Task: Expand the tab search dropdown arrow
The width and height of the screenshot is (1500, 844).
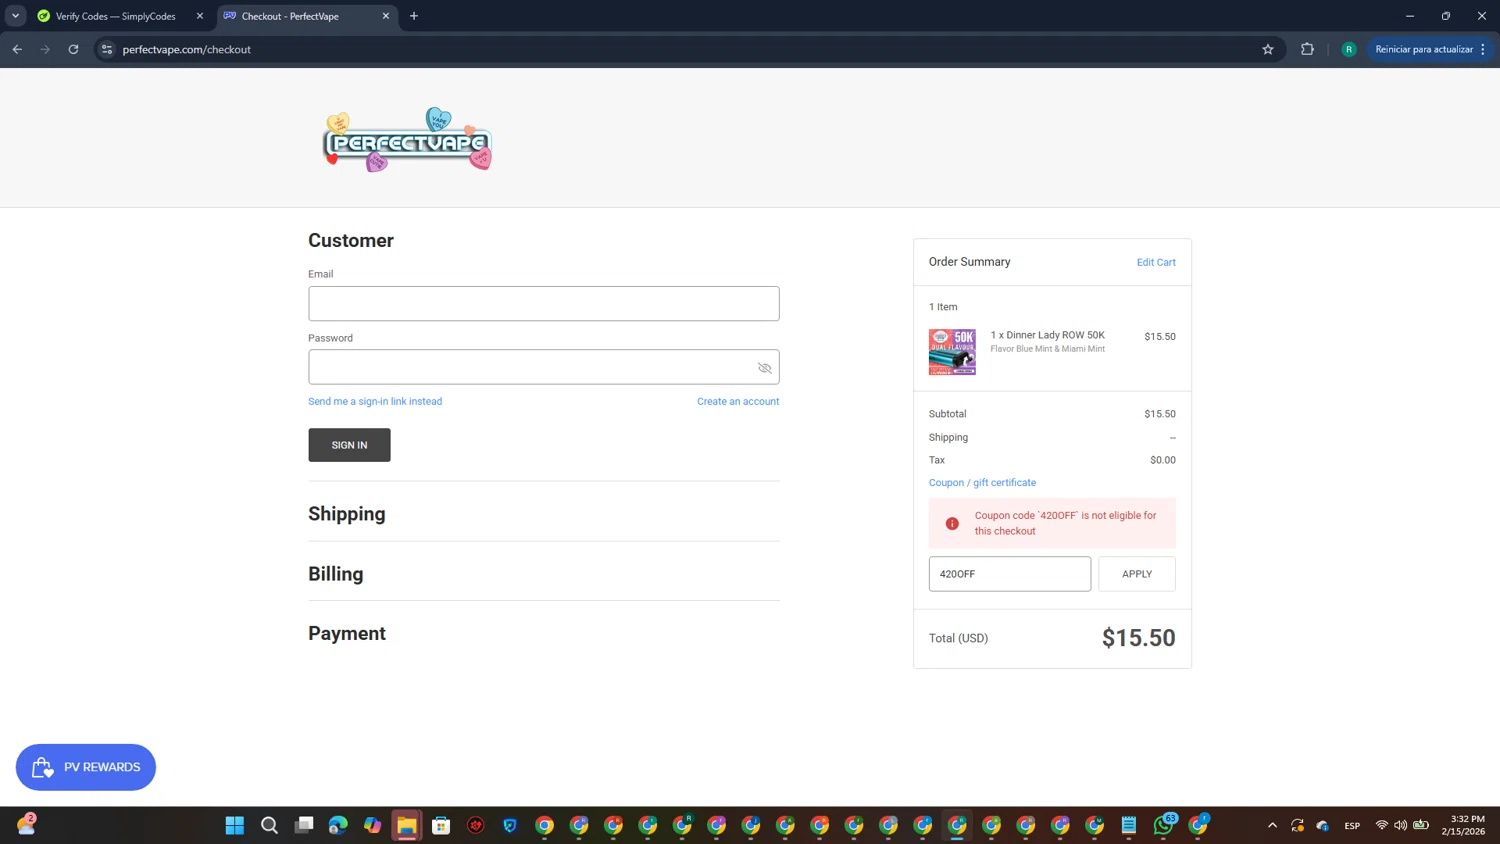Action: tap(15, 16)
